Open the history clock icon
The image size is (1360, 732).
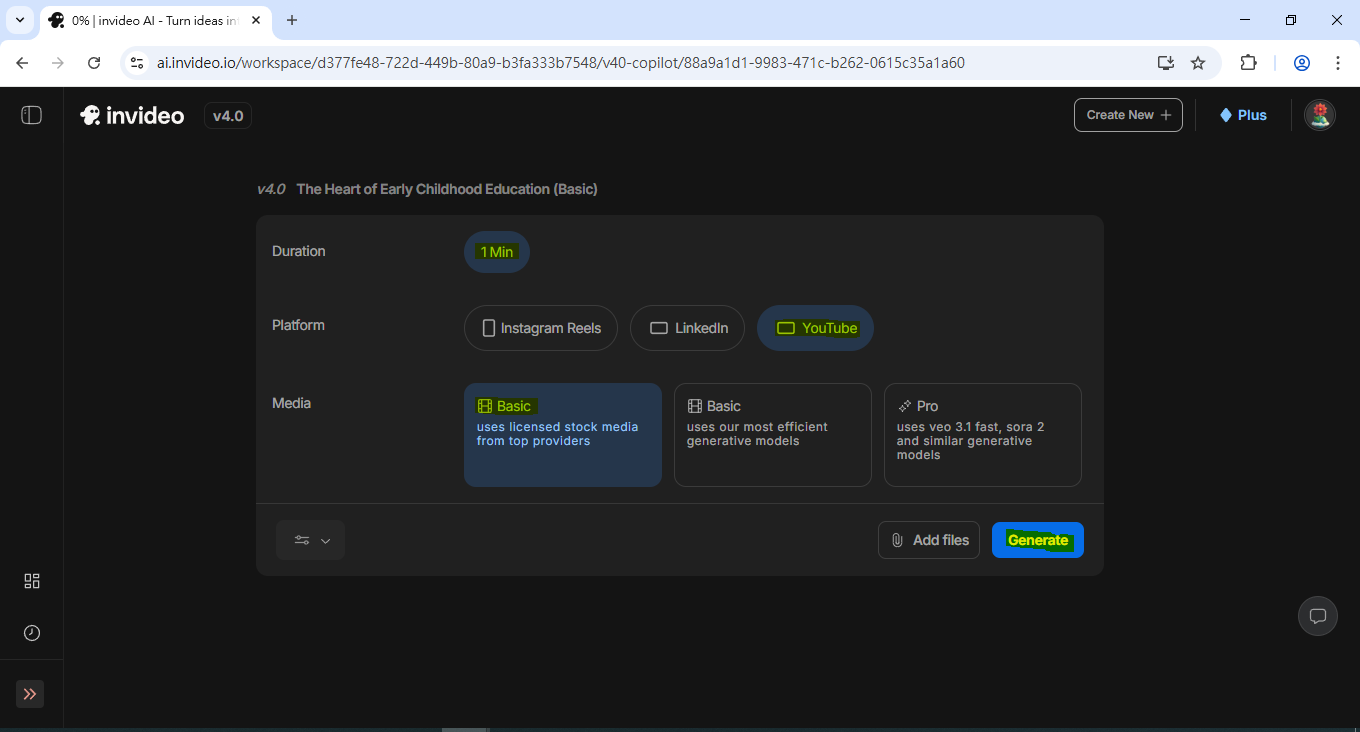tap(32, 633)
